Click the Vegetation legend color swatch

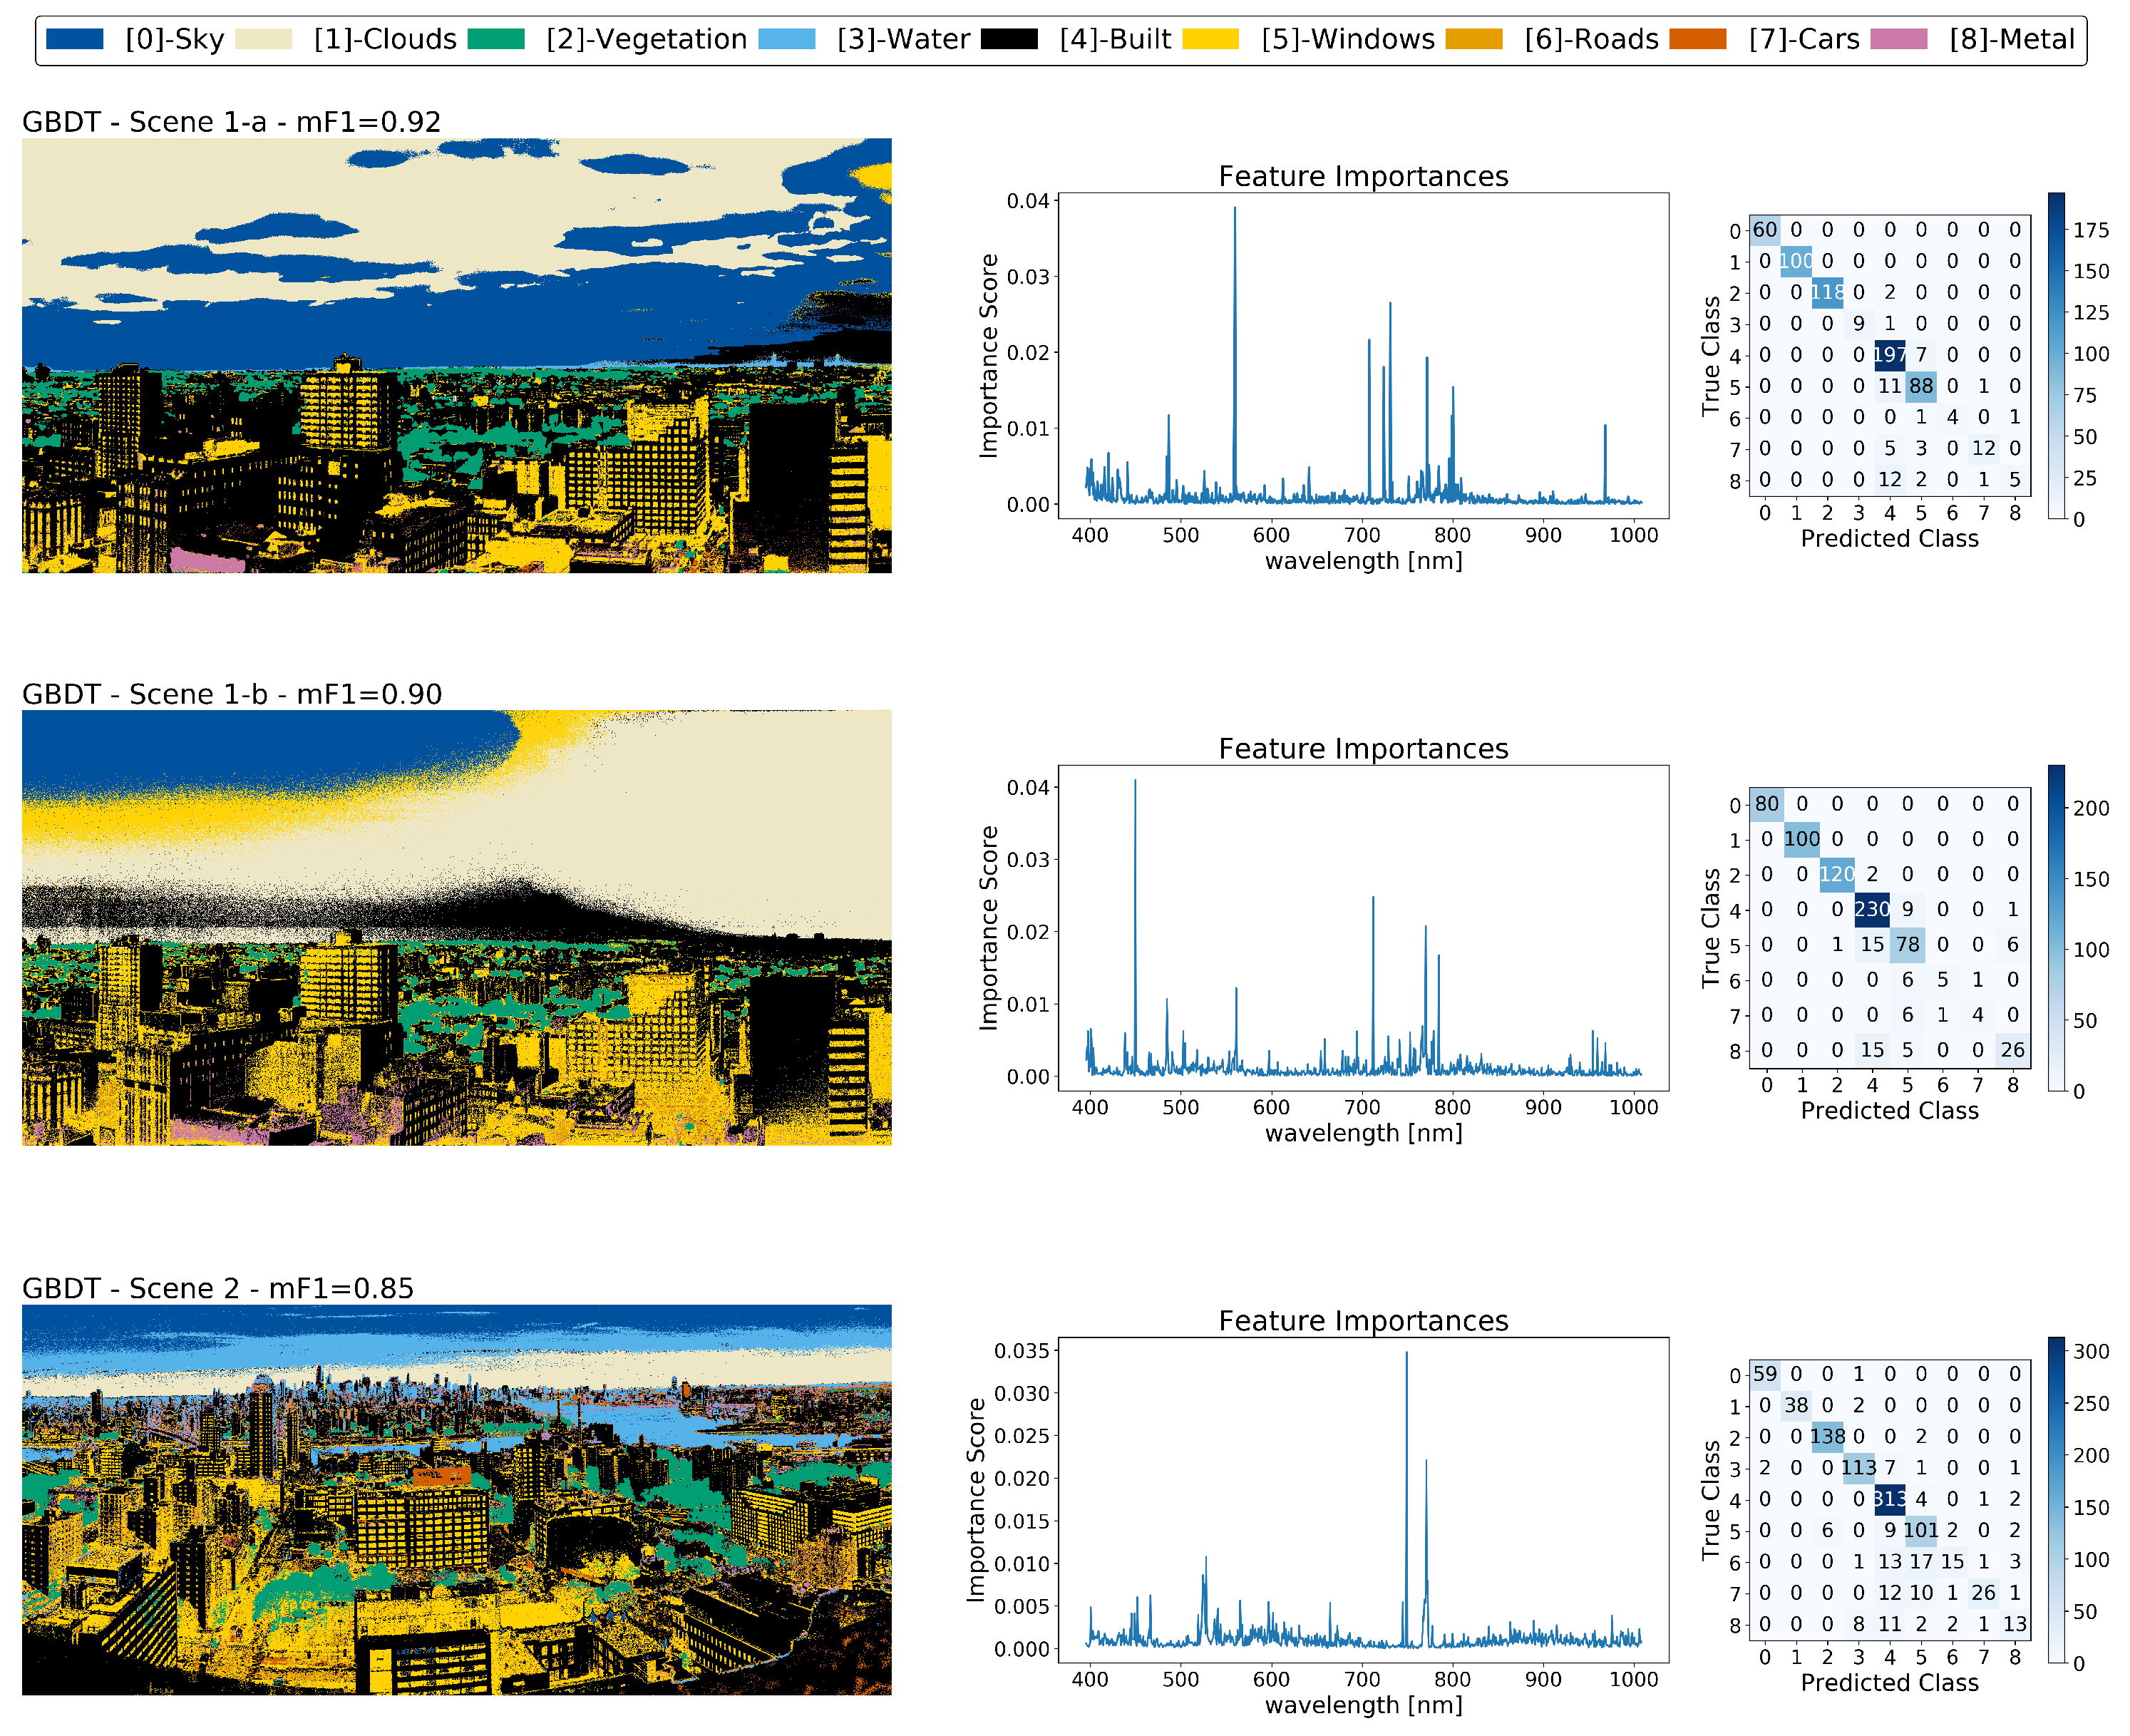click(496, 39)
